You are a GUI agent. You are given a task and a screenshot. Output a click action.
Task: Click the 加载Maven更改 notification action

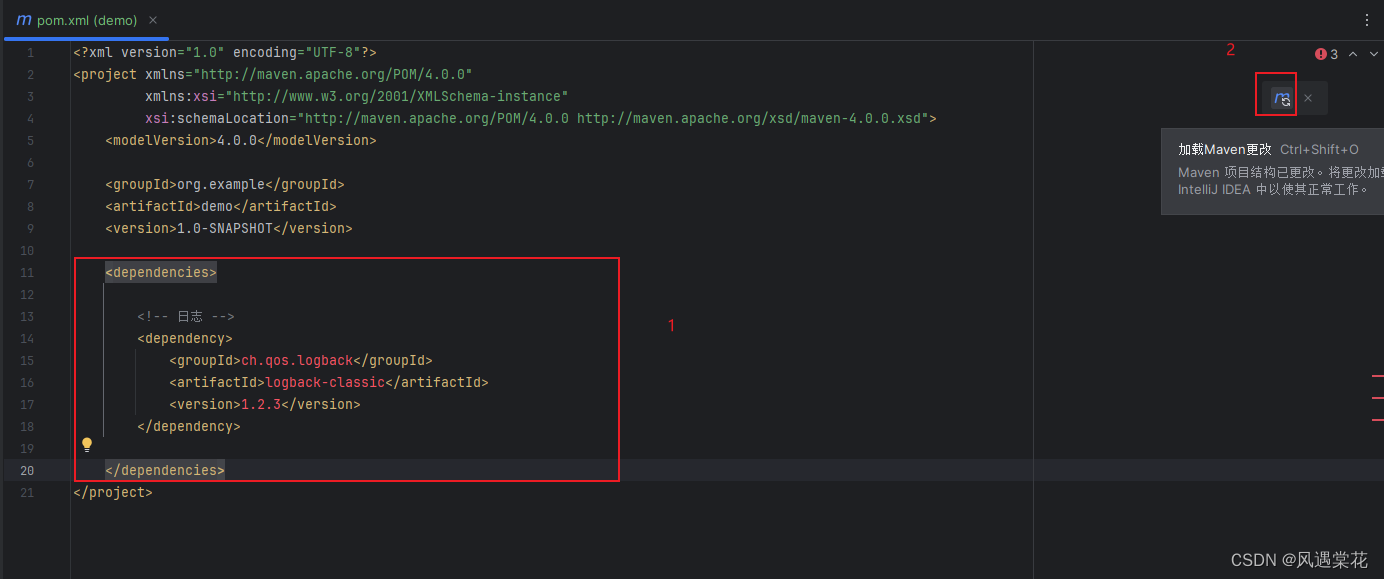click(1224, 148)
